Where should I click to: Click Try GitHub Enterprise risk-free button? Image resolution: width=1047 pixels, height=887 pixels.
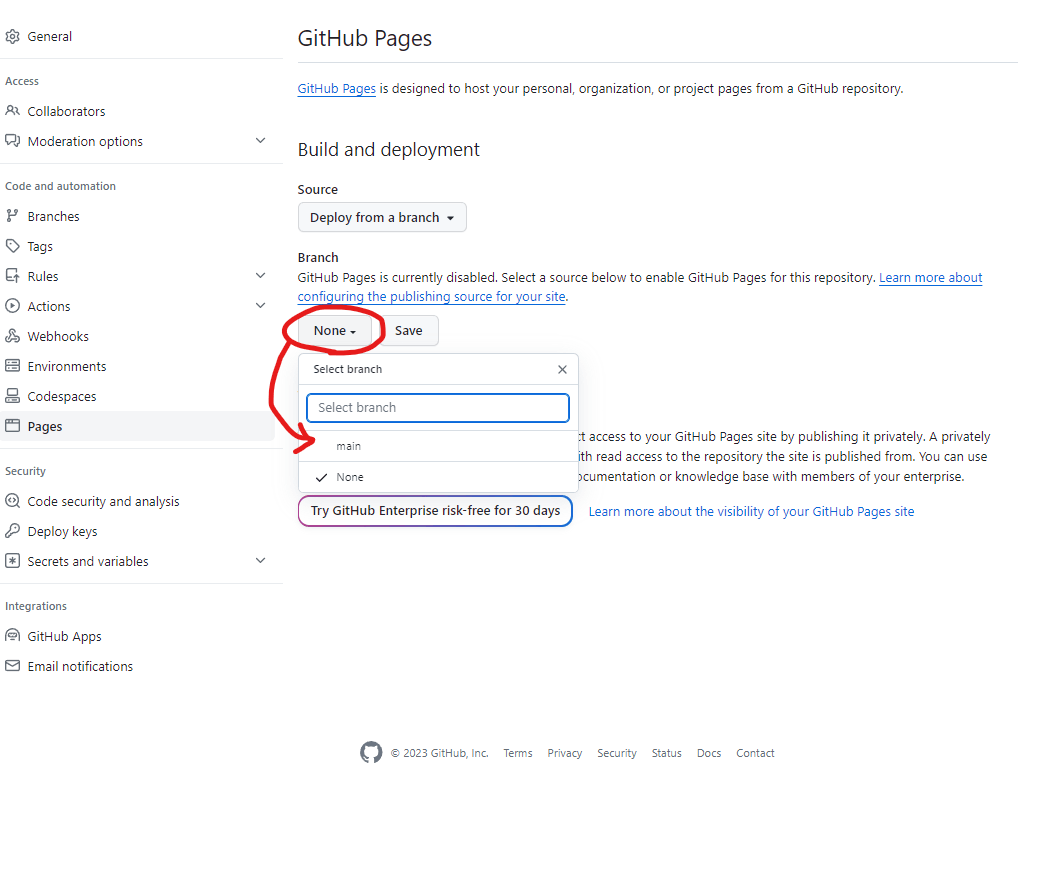(435, 510)
